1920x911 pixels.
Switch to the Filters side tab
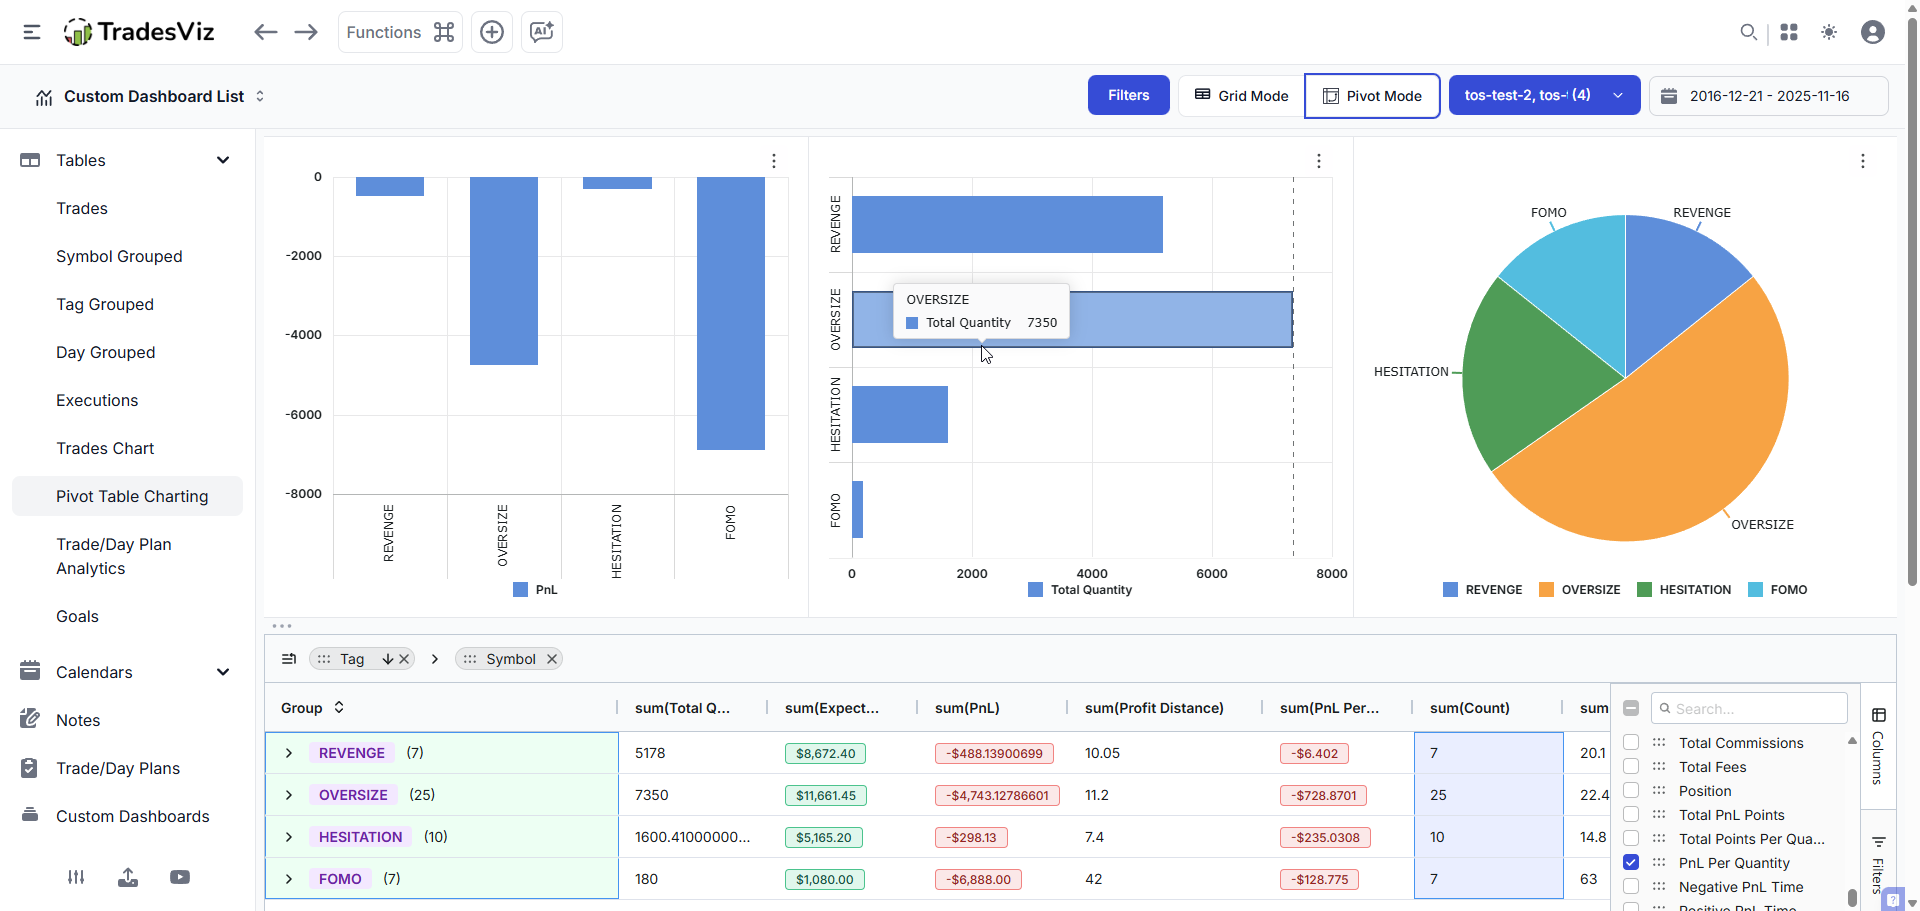tap(1878, 860)
